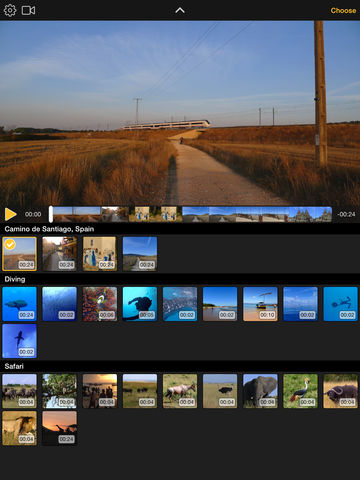The image size is (360, 480).
Task: Select the narrow street clip in Camino
Action: point(60,254)
